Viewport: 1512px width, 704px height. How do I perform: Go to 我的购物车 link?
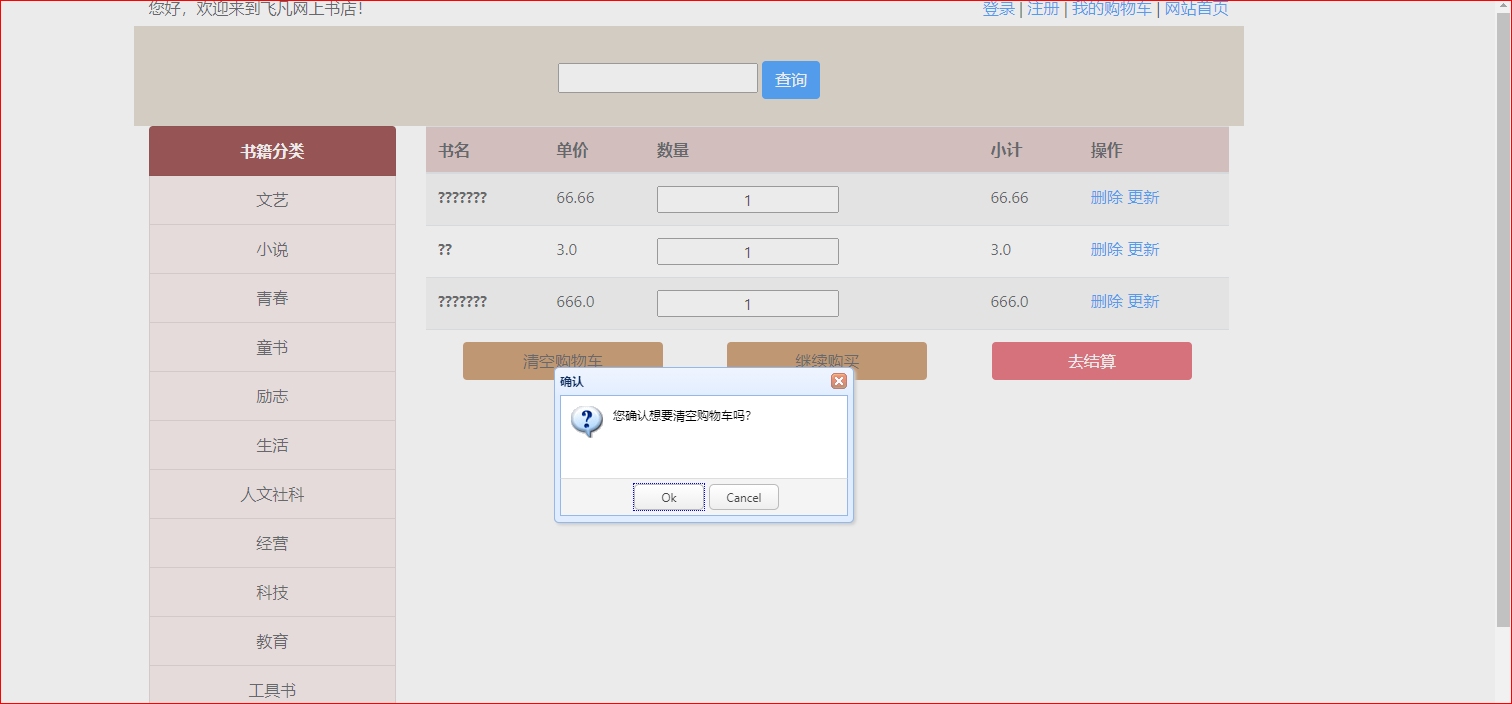(1112, 9)
